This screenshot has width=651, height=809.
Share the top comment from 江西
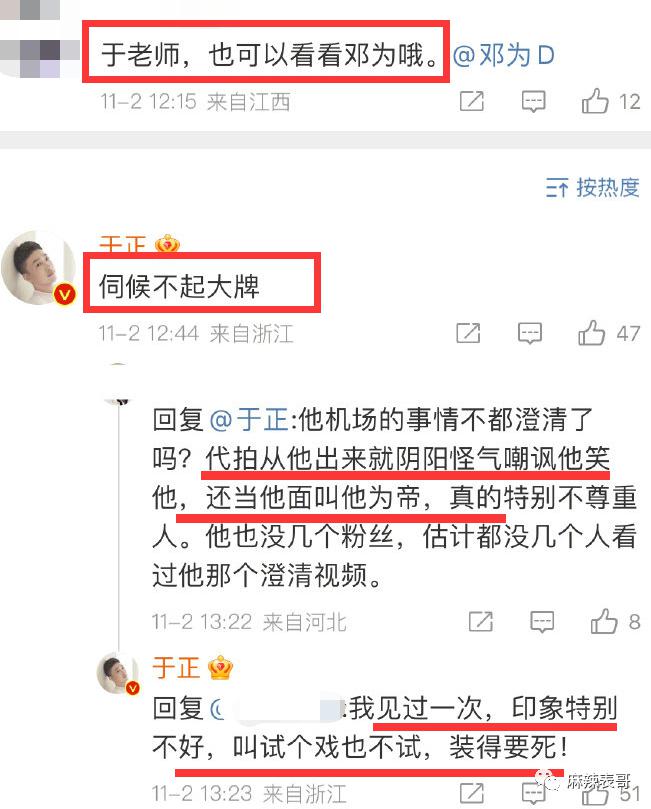471,101
